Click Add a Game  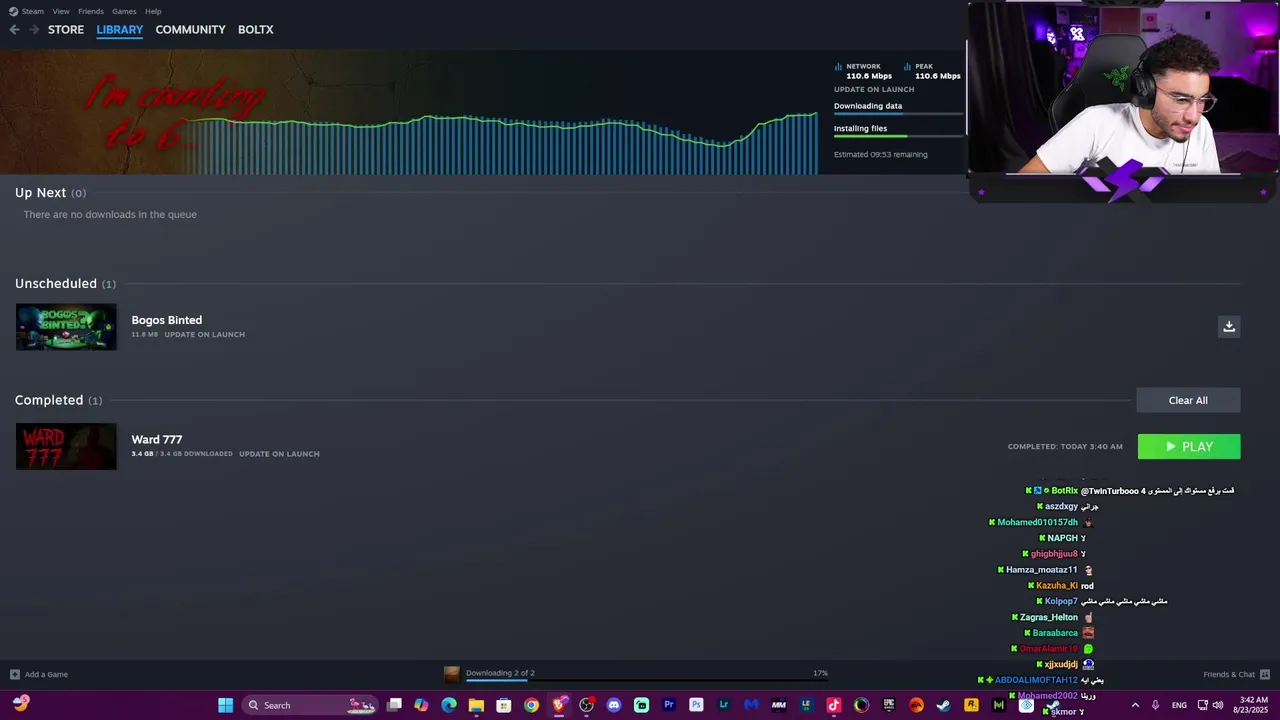click(39, 674)
